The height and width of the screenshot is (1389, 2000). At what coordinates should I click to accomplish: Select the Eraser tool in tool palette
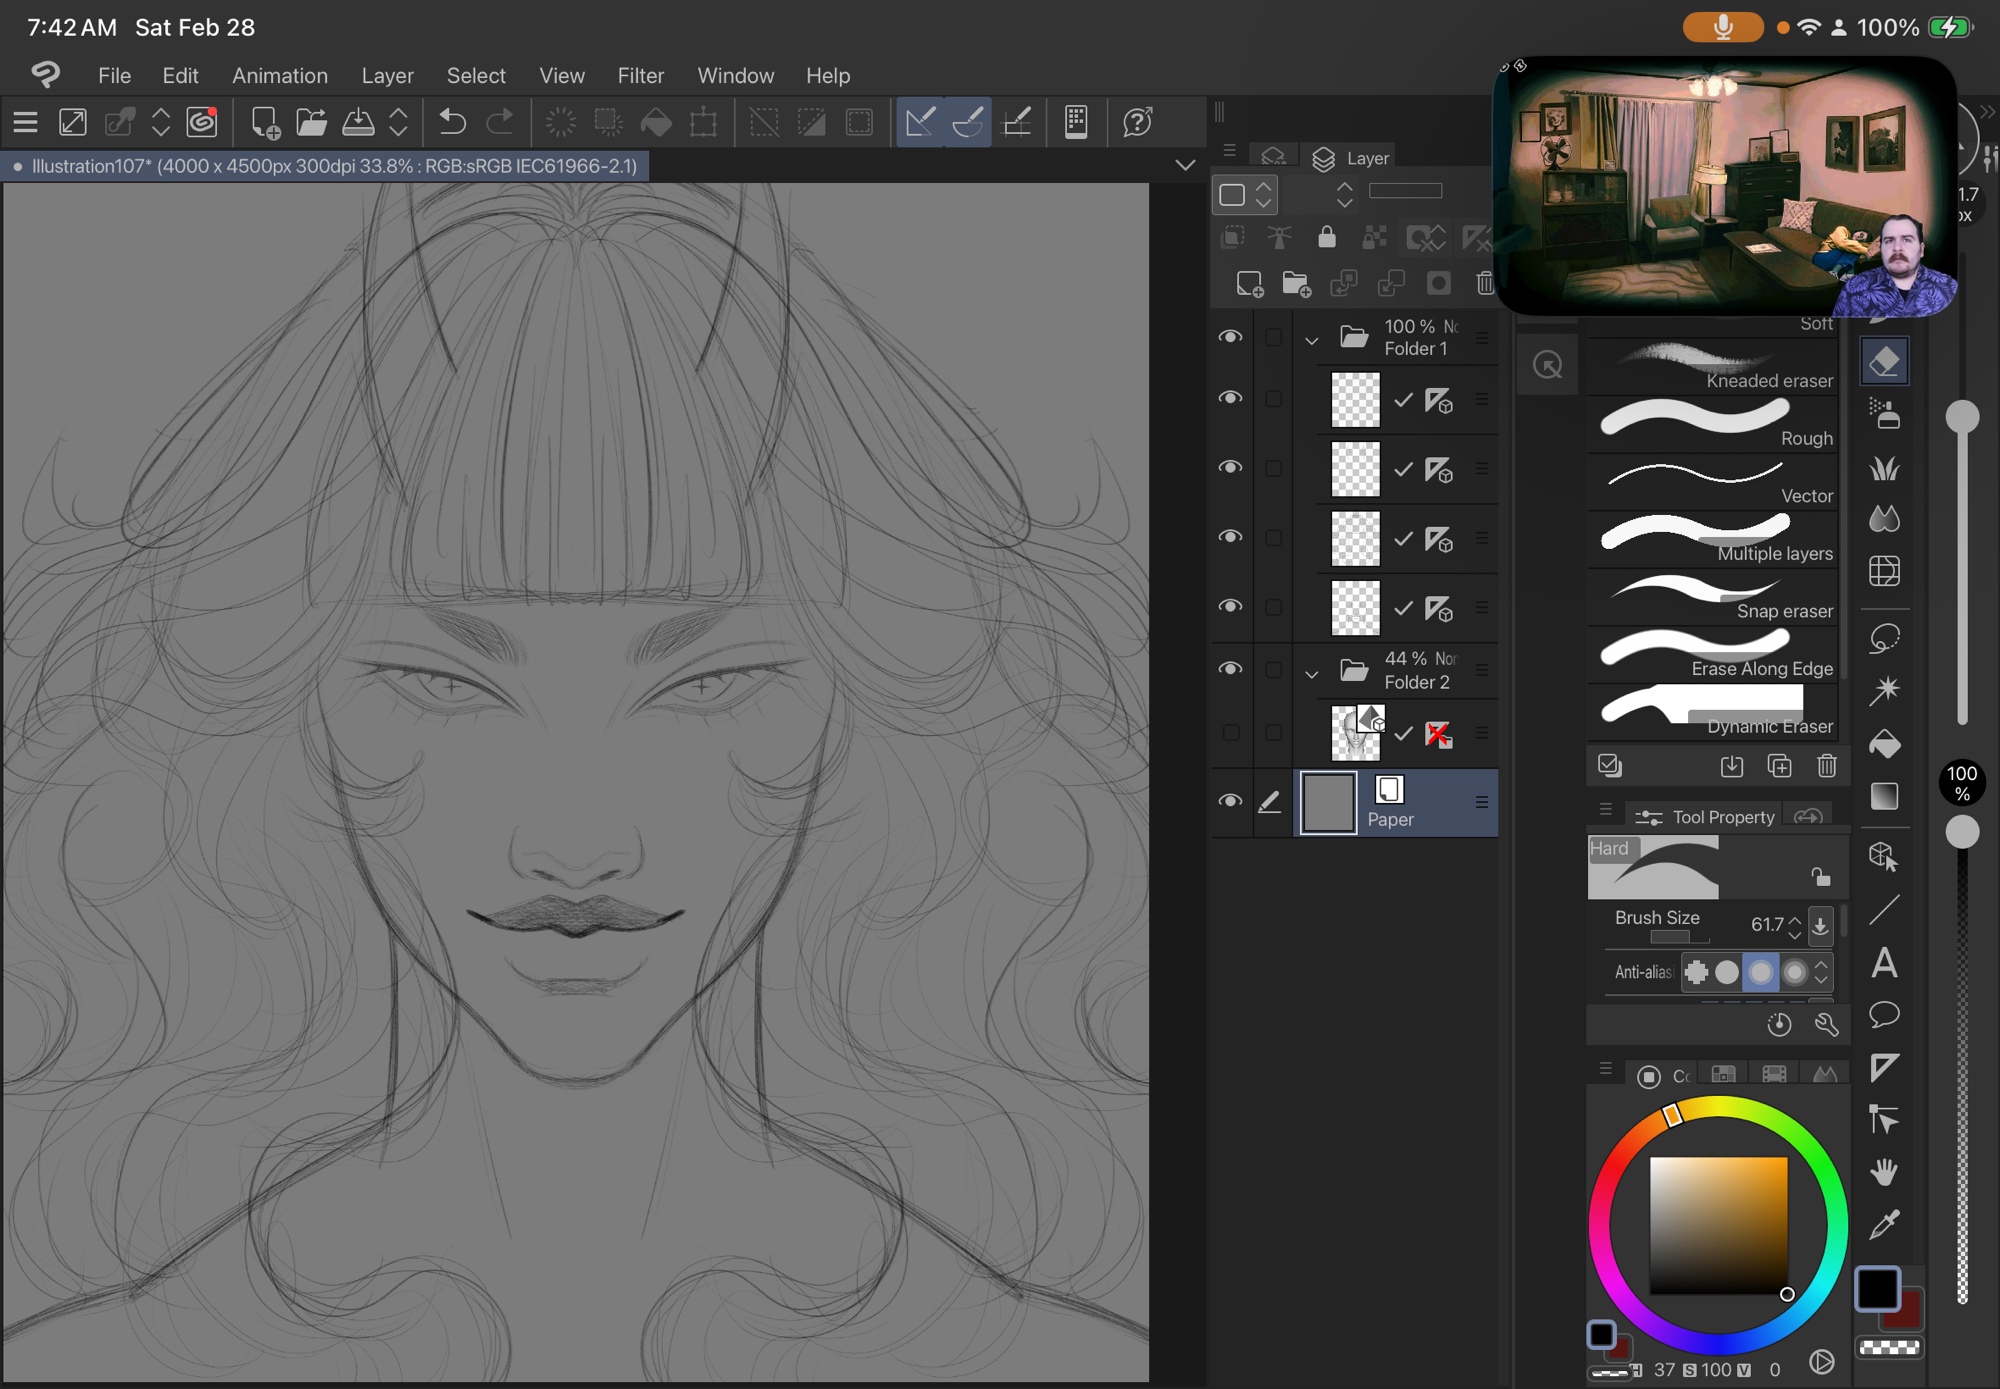[x=1884, y=362]
